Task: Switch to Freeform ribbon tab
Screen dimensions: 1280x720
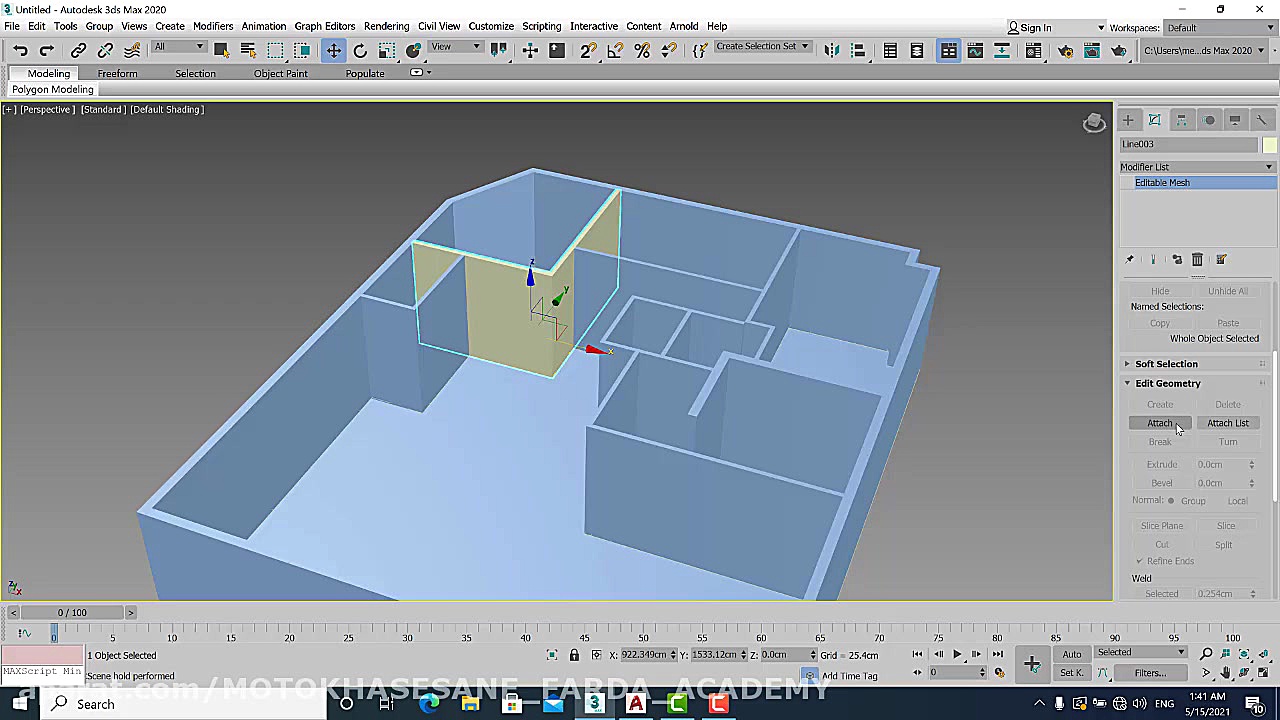Action: (117, 73)
